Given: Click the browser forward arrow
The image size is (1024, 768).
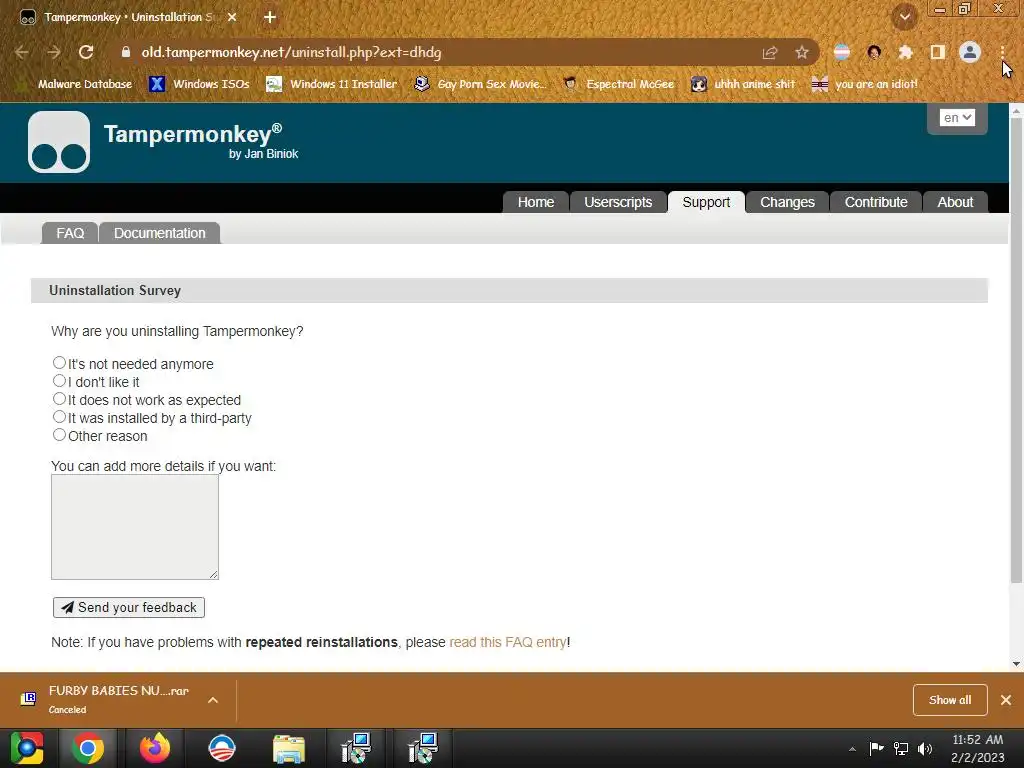Looking at the screenshot, I should (54, 52).
